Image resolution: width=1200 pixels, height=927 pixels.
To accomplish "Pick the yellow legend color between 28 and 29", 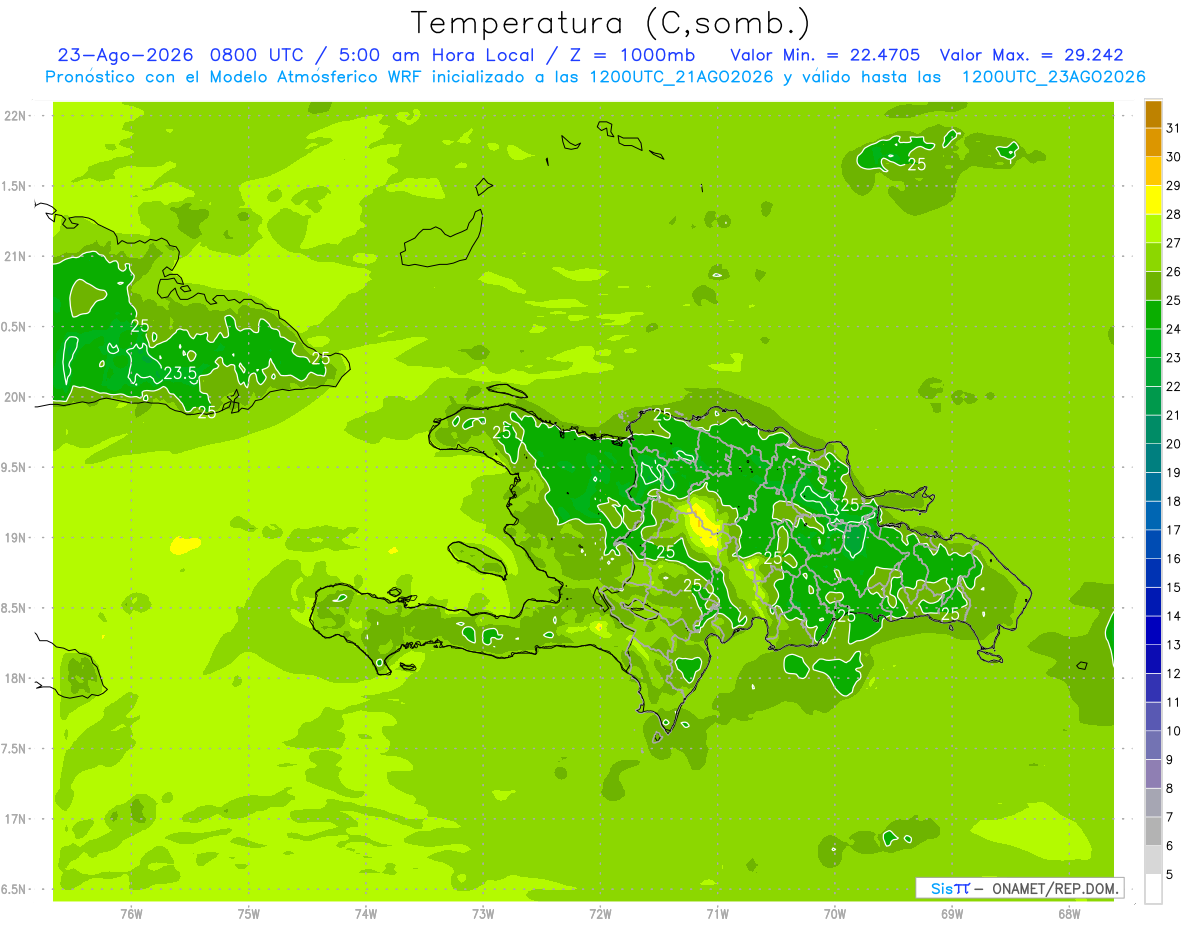I will point(1154,200).
